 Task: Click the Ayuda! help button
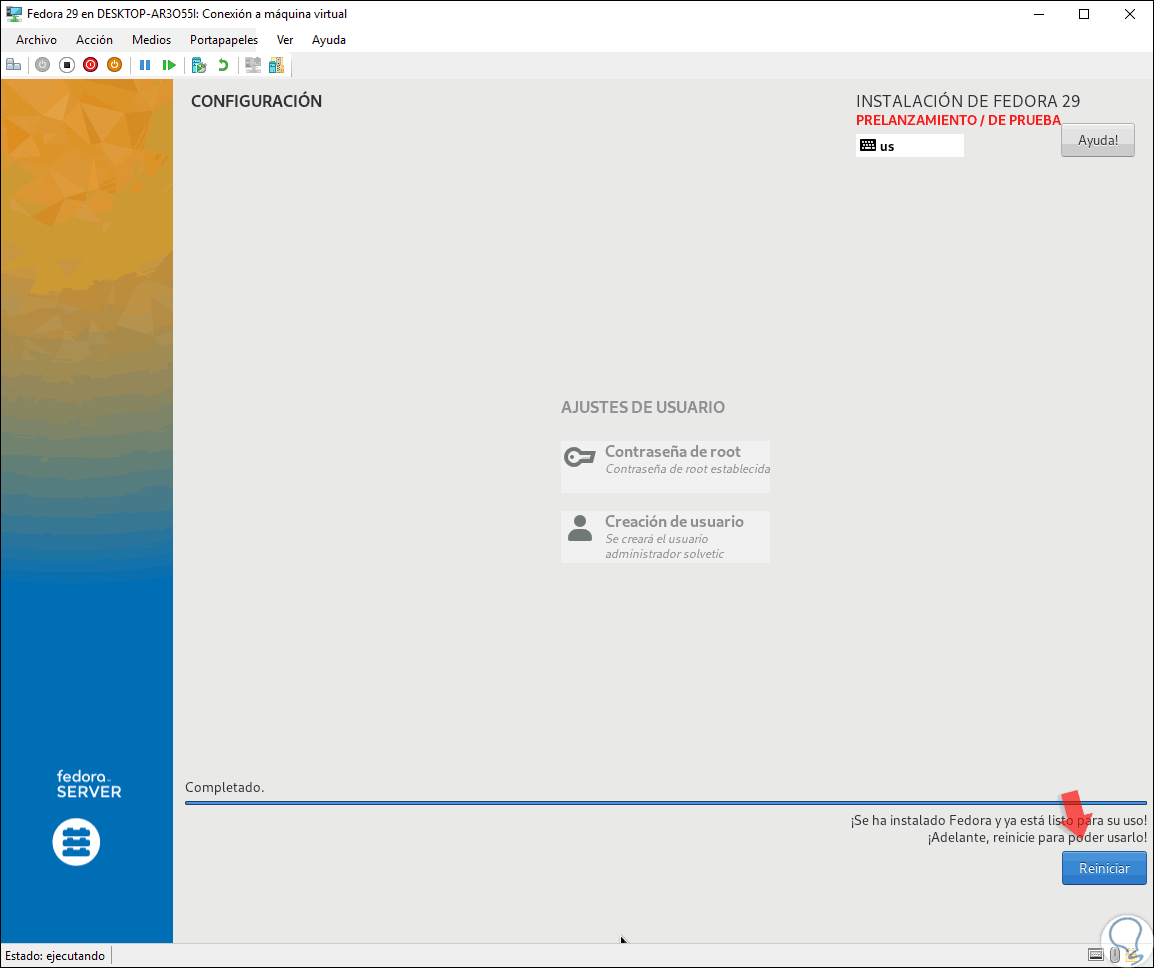pyautogui.click(x=1097, y=140)
